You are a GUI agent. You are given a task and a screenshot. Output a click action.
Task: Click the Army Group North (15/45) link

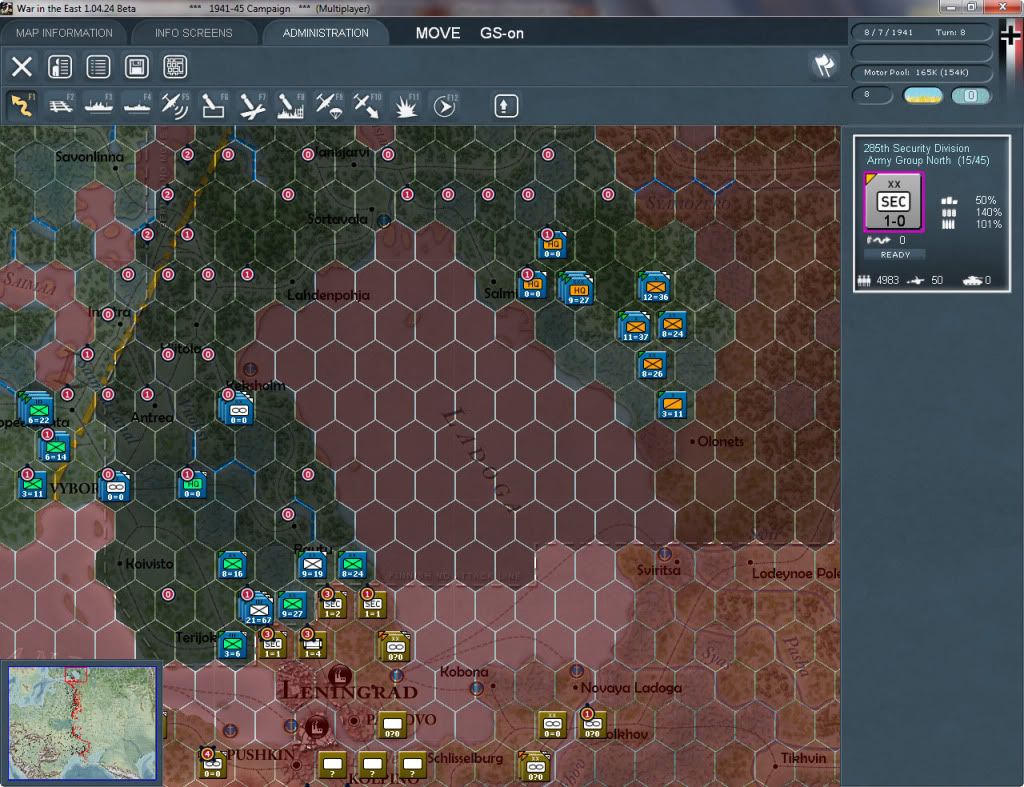coord(928,161)
